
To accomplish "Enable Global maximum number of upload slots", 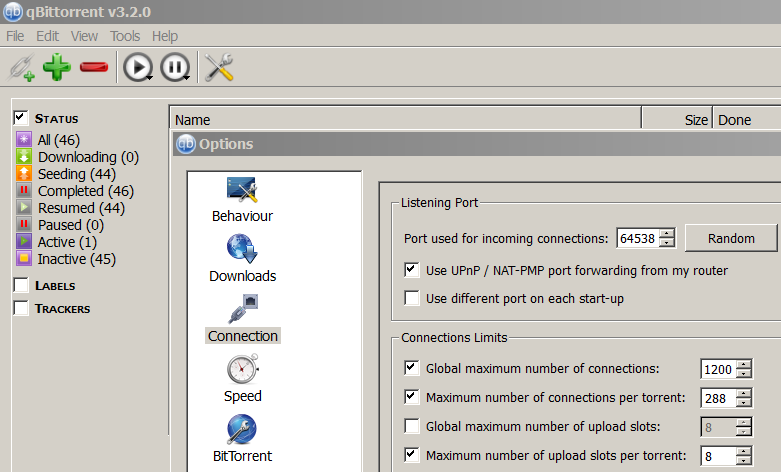I will [x=411, y=426].
